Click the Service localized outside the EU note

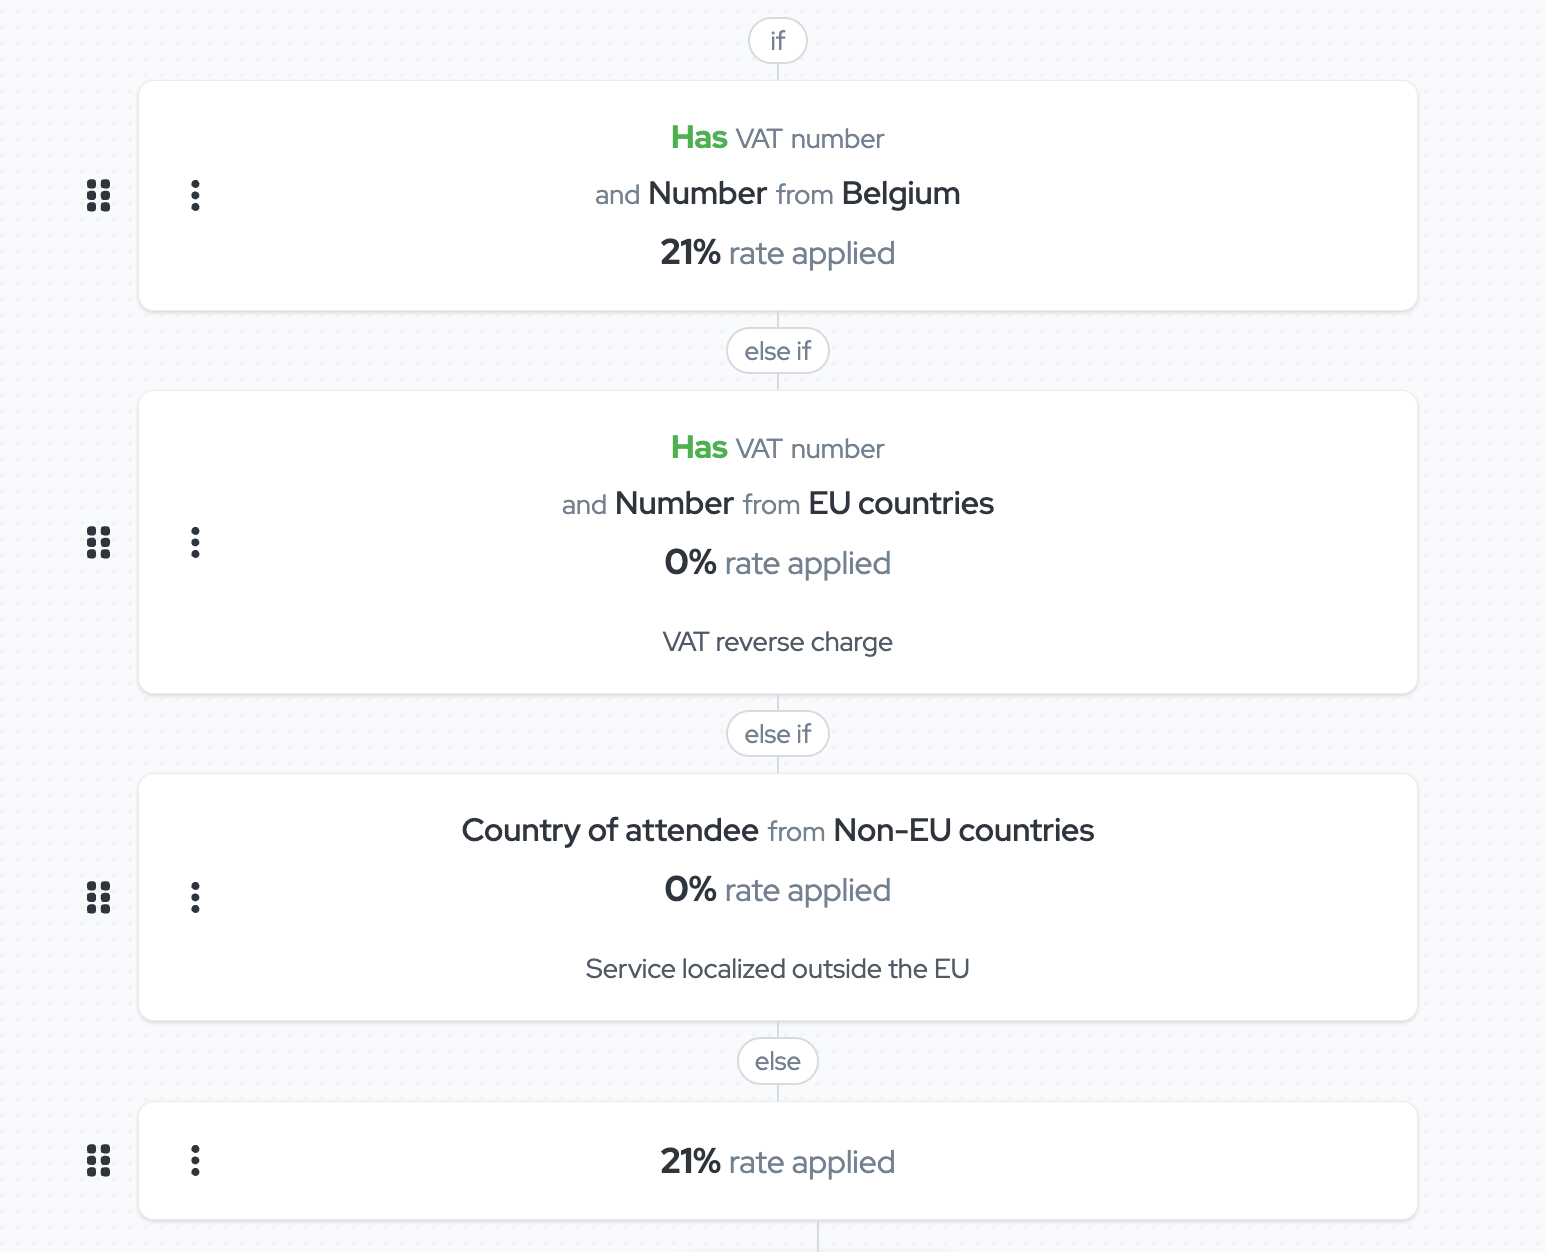coord(778,968)
